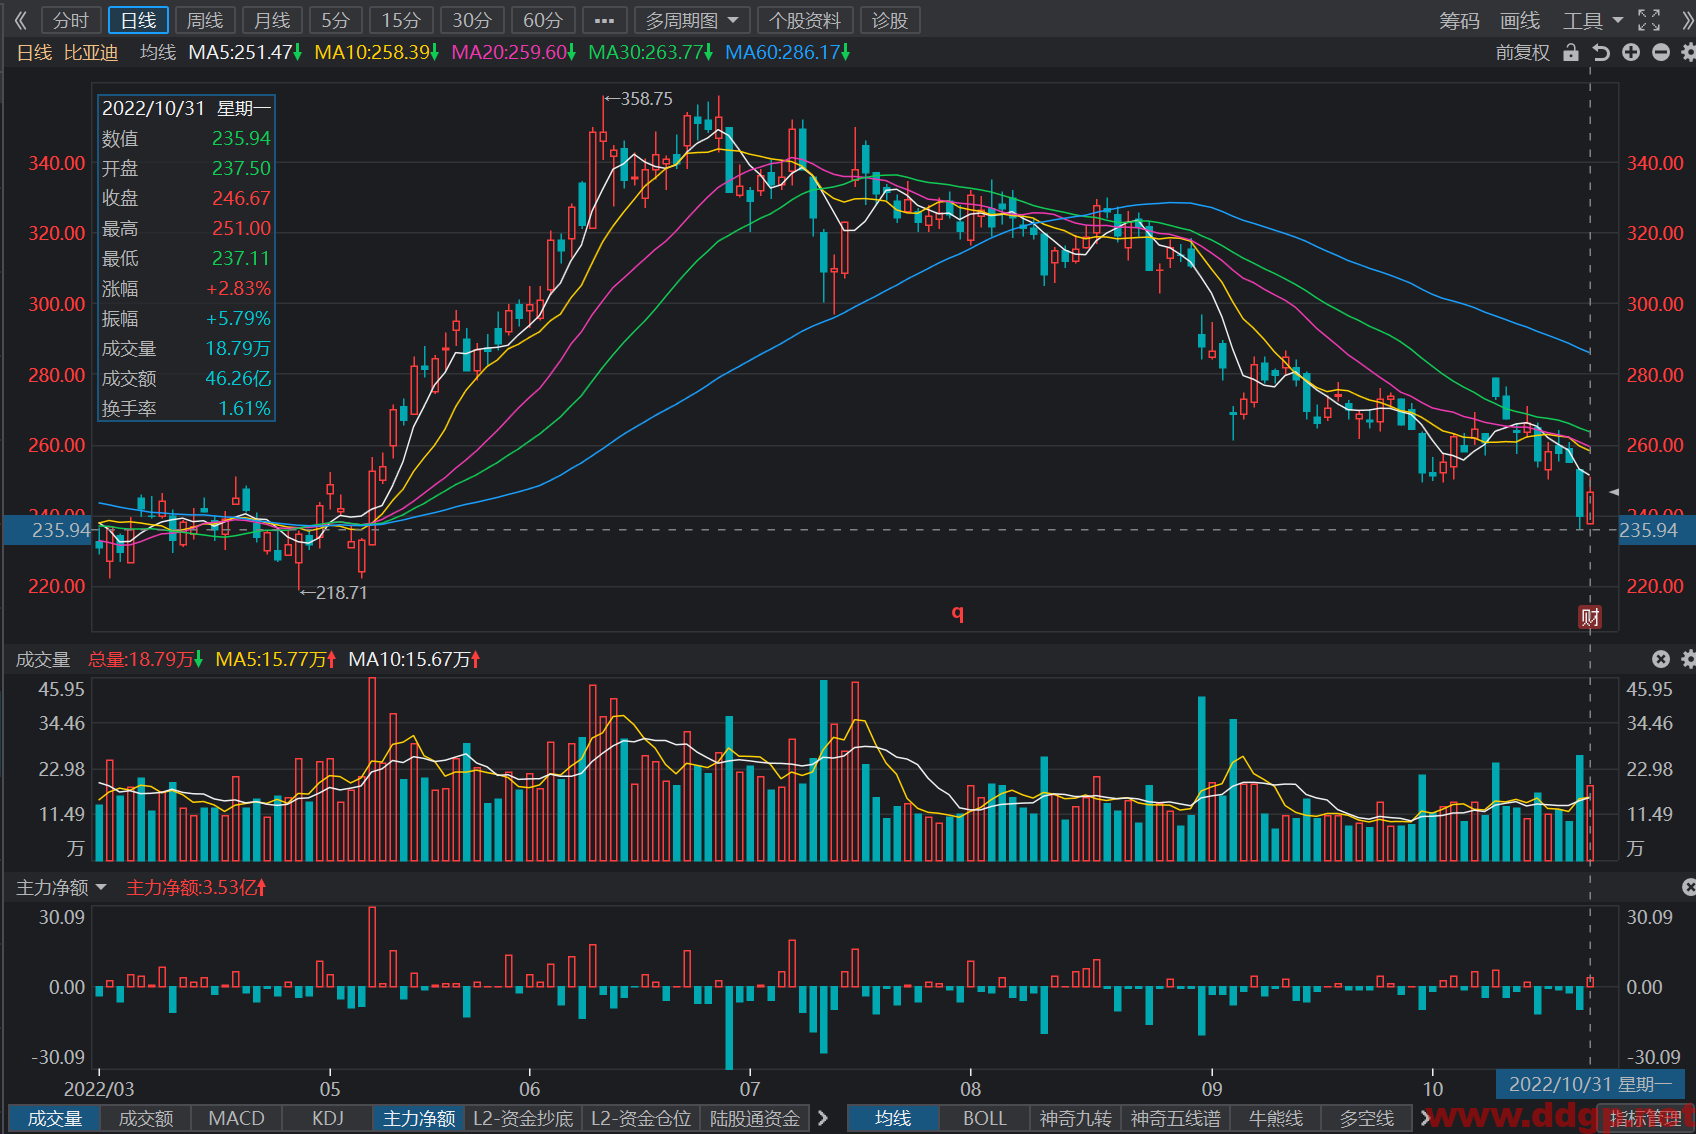Close the 成交量 volume sub-panel
This screenshot has width=1696, height=1134.
[1661, 659]
